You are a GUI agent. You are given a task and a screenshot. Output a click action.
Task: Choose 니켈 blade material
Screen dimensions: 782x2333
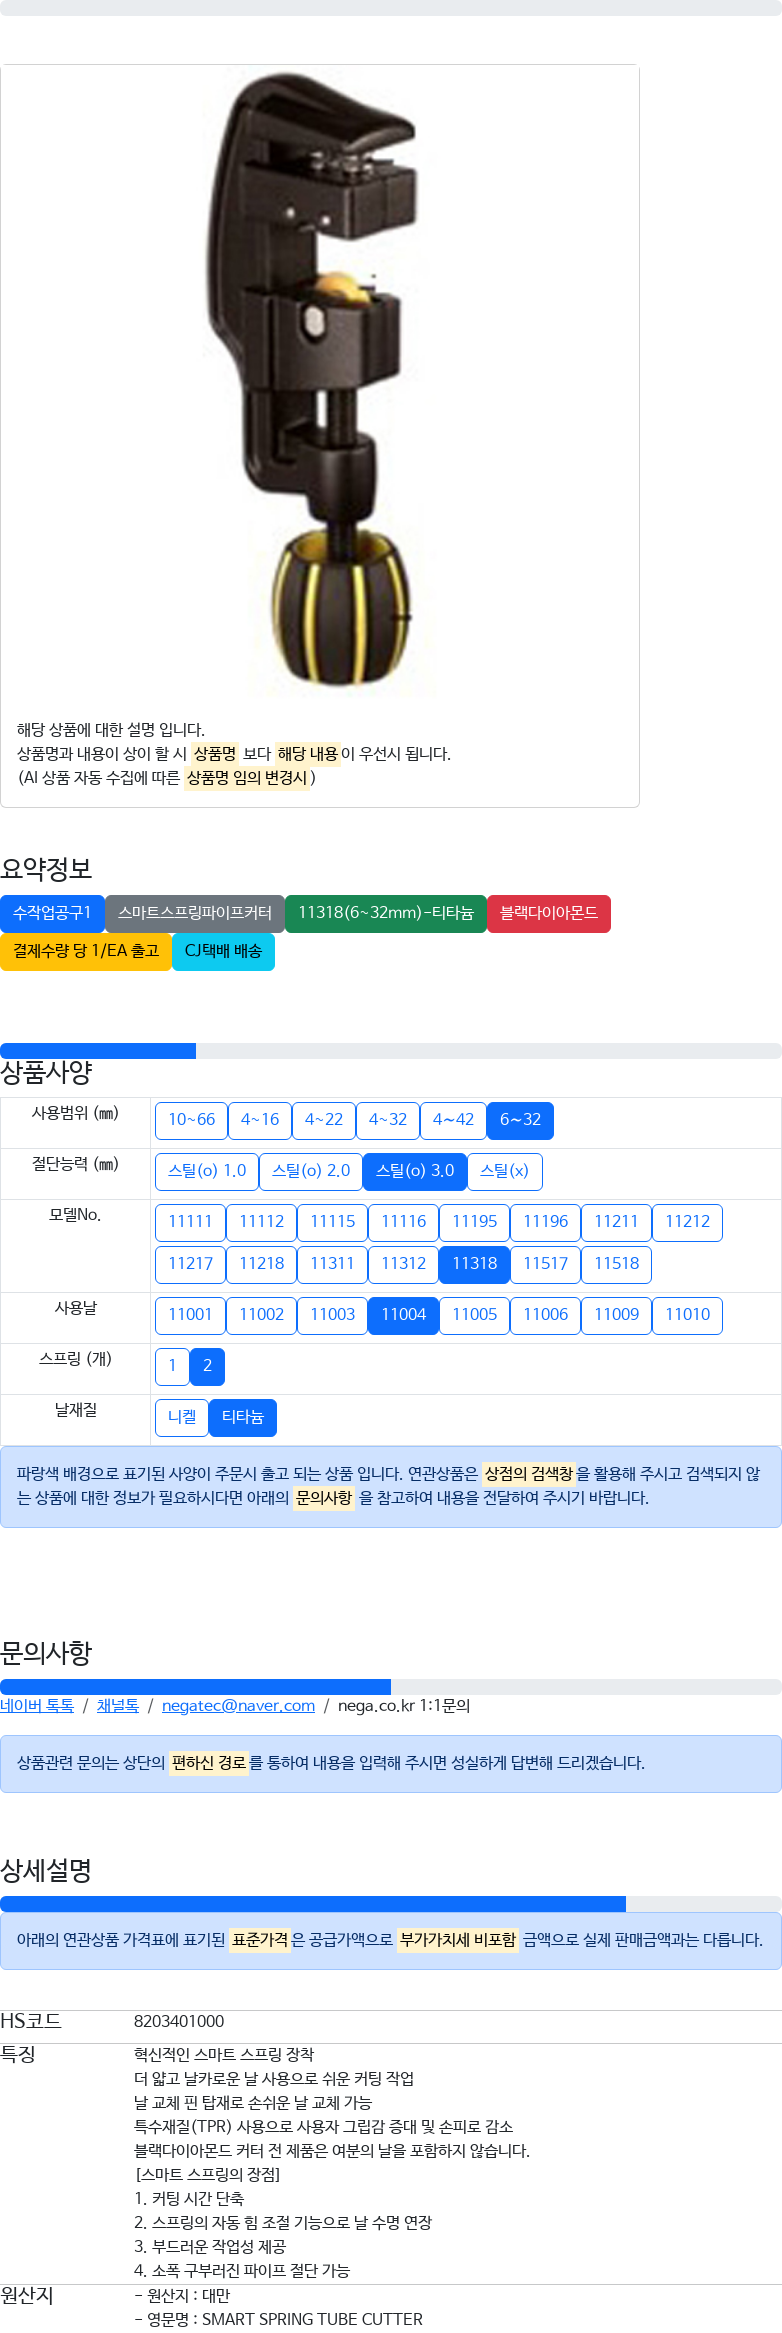coord(182,1417)
